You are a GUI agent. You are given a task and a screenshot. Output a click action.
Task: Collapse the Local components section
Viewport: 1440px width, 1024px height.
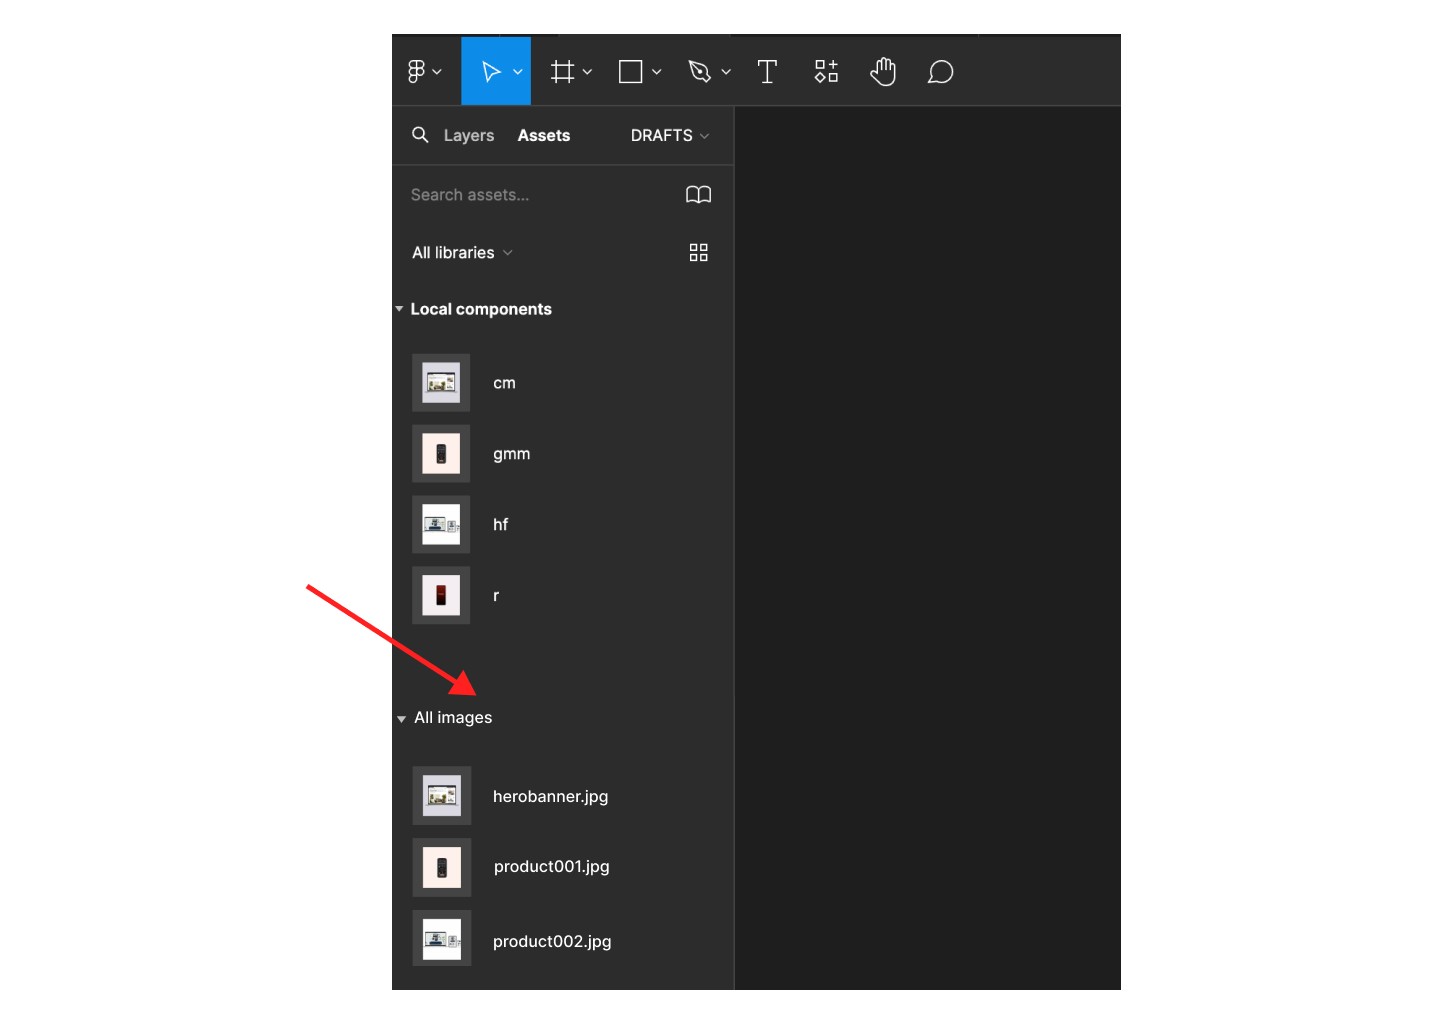tap(399, 309)
